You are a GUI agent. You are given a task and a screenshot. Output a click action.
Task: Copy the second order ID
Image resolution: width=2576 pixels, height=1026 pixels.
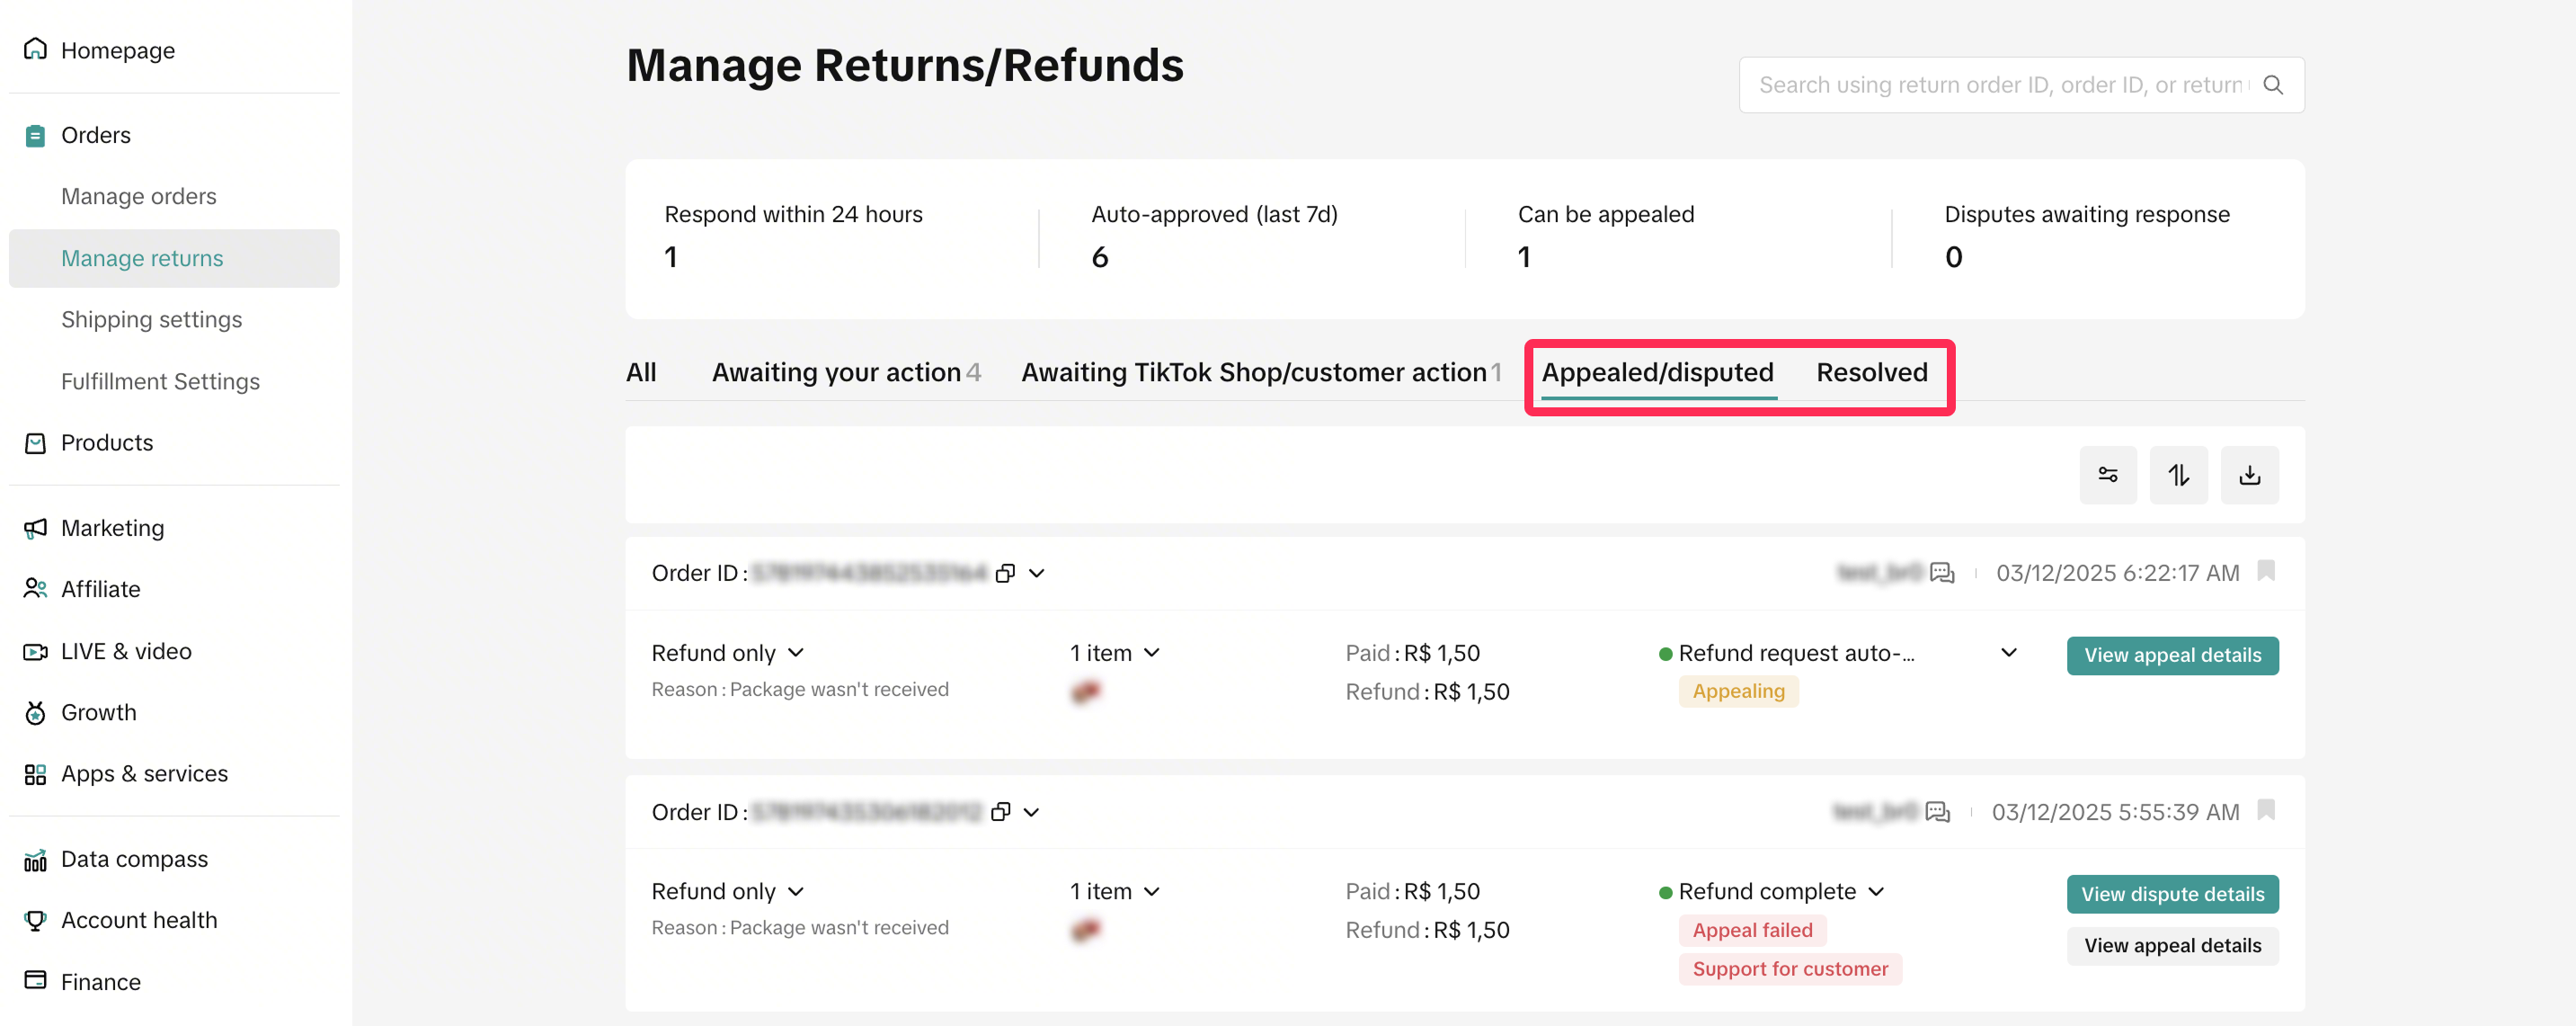[x=1000, y=812]
